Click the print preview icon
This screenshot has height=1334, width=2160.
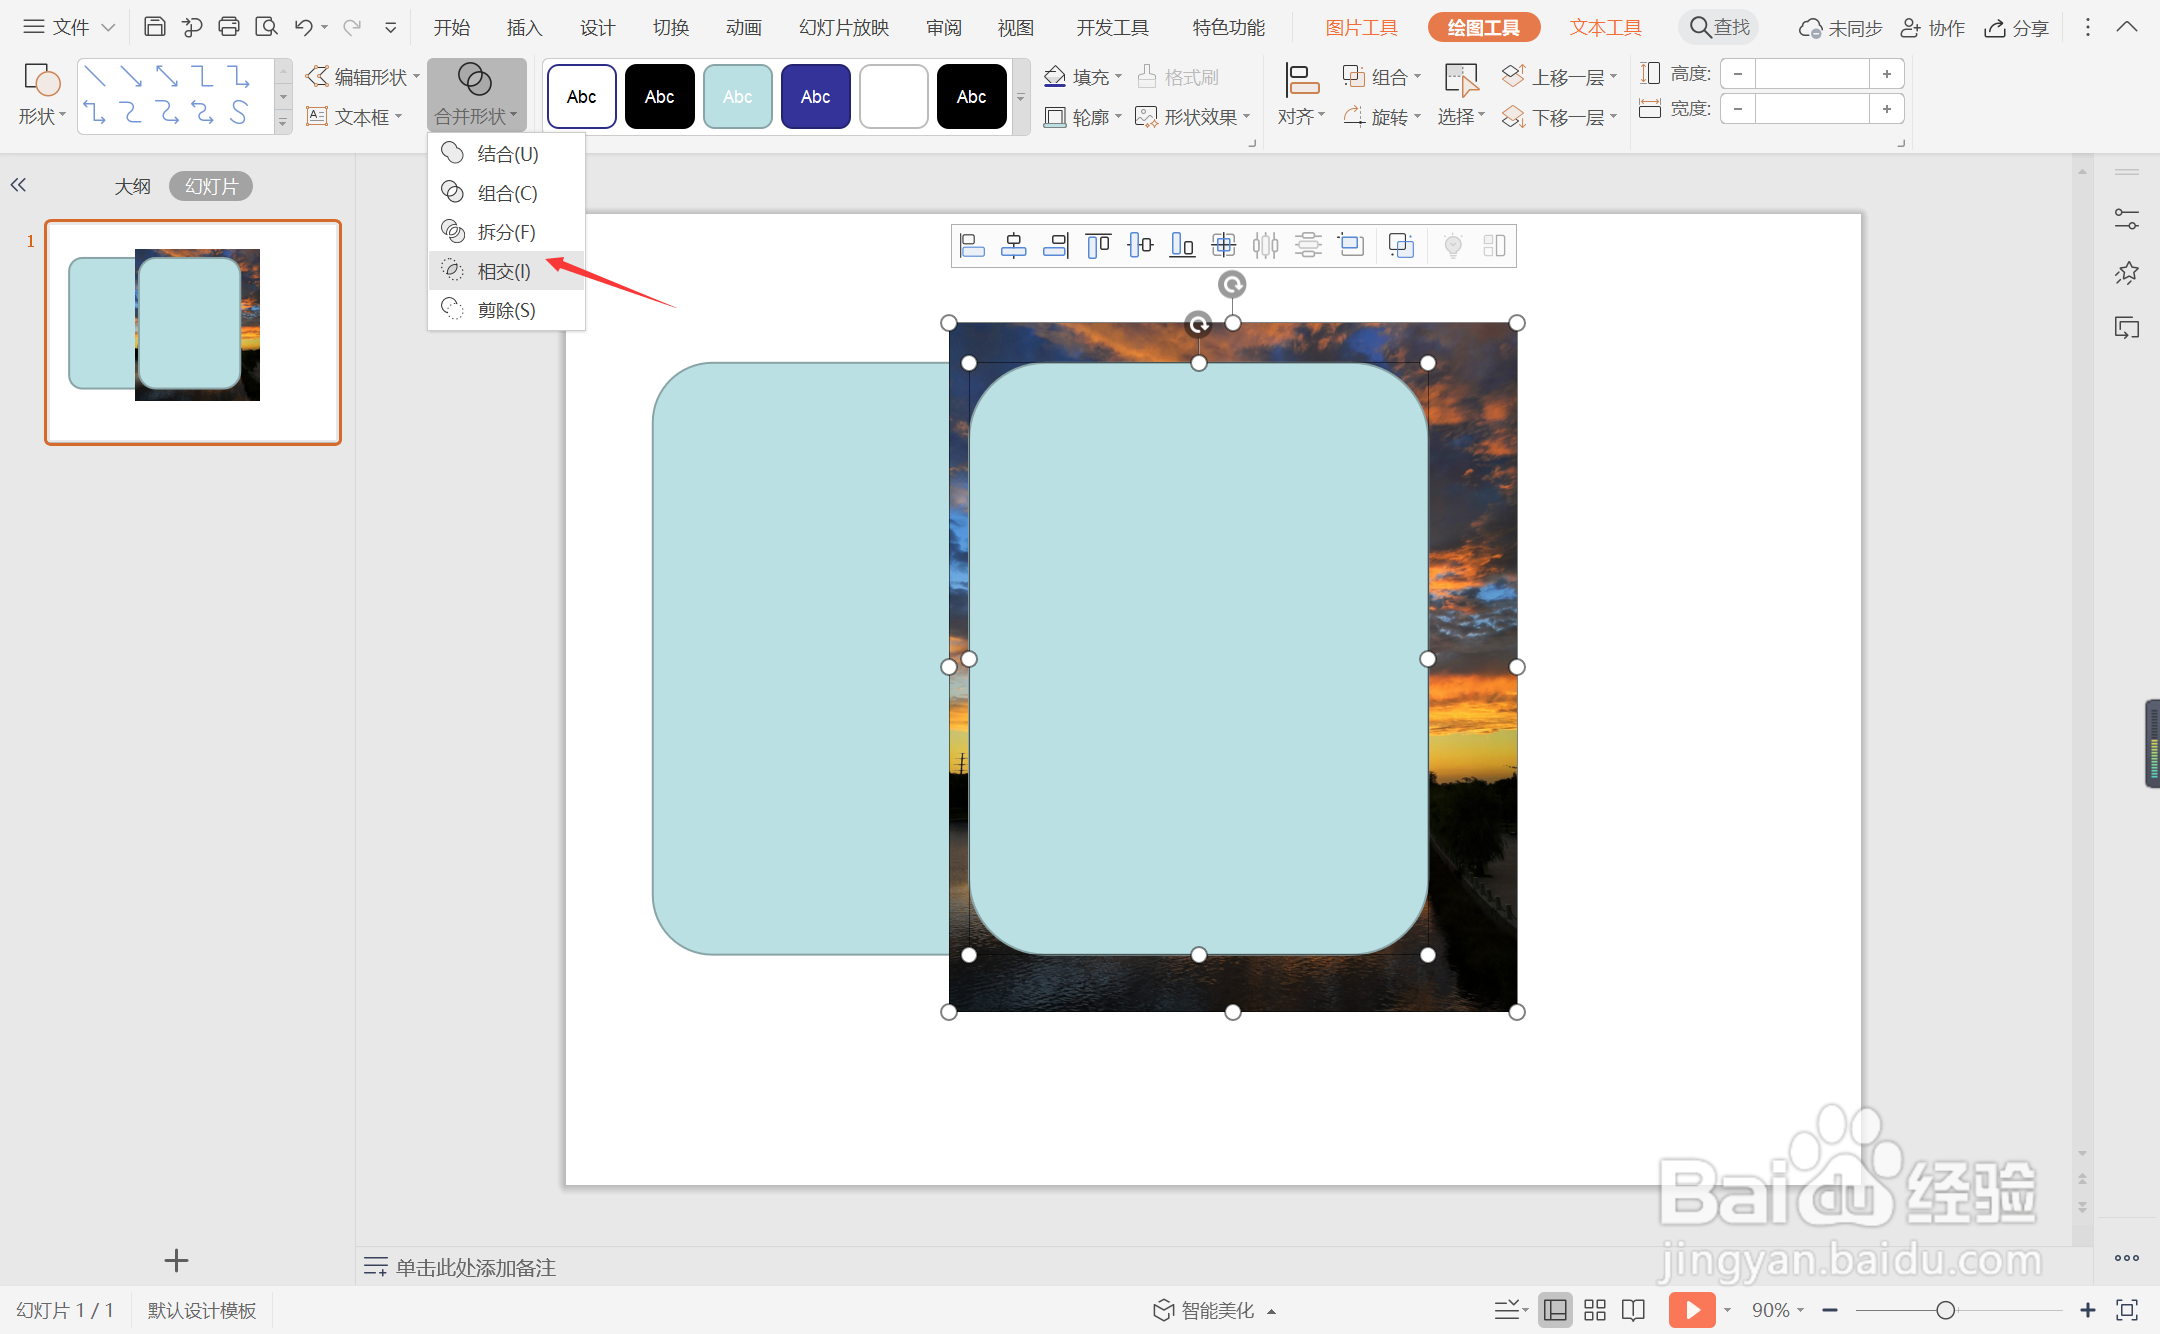tap(266, 27)
